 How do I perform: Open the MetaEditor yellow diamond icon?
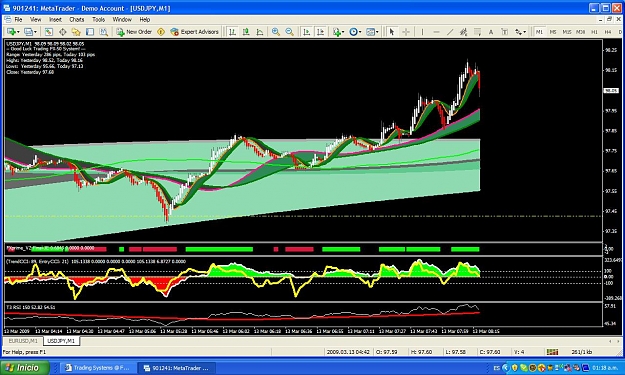click(x=161, y=32)
